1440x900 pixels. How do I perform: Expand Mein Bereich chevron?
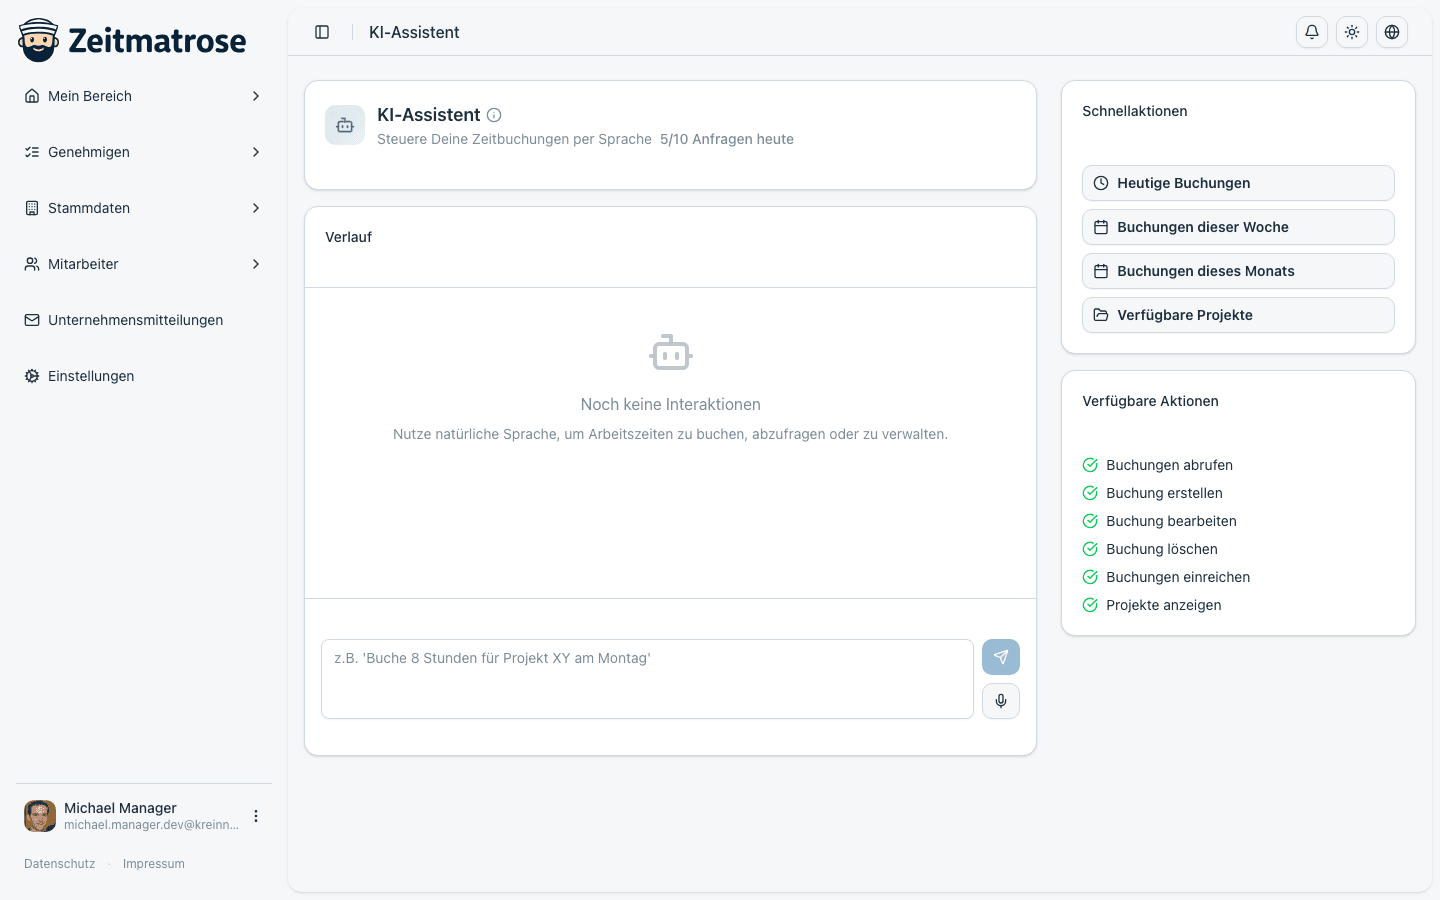click(256, 96)
